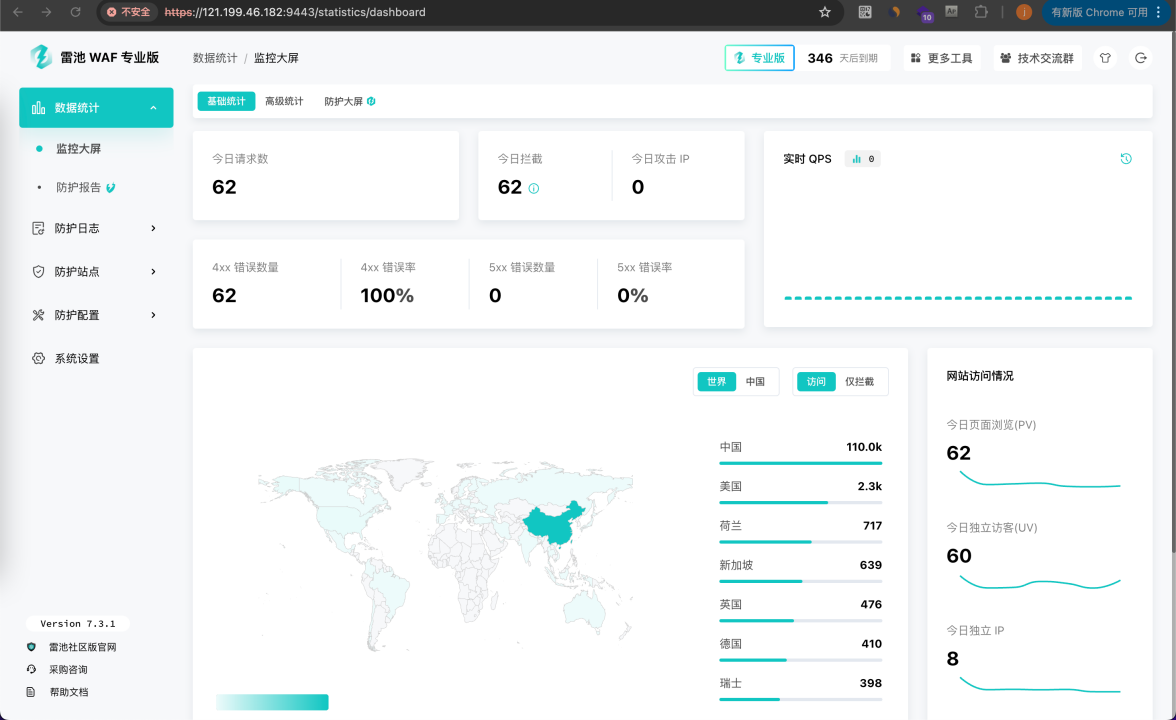Click the 今日页面浏览(PV) sparkline chart
This screenshot has height=720, width=1176.
click(1040, 479)
